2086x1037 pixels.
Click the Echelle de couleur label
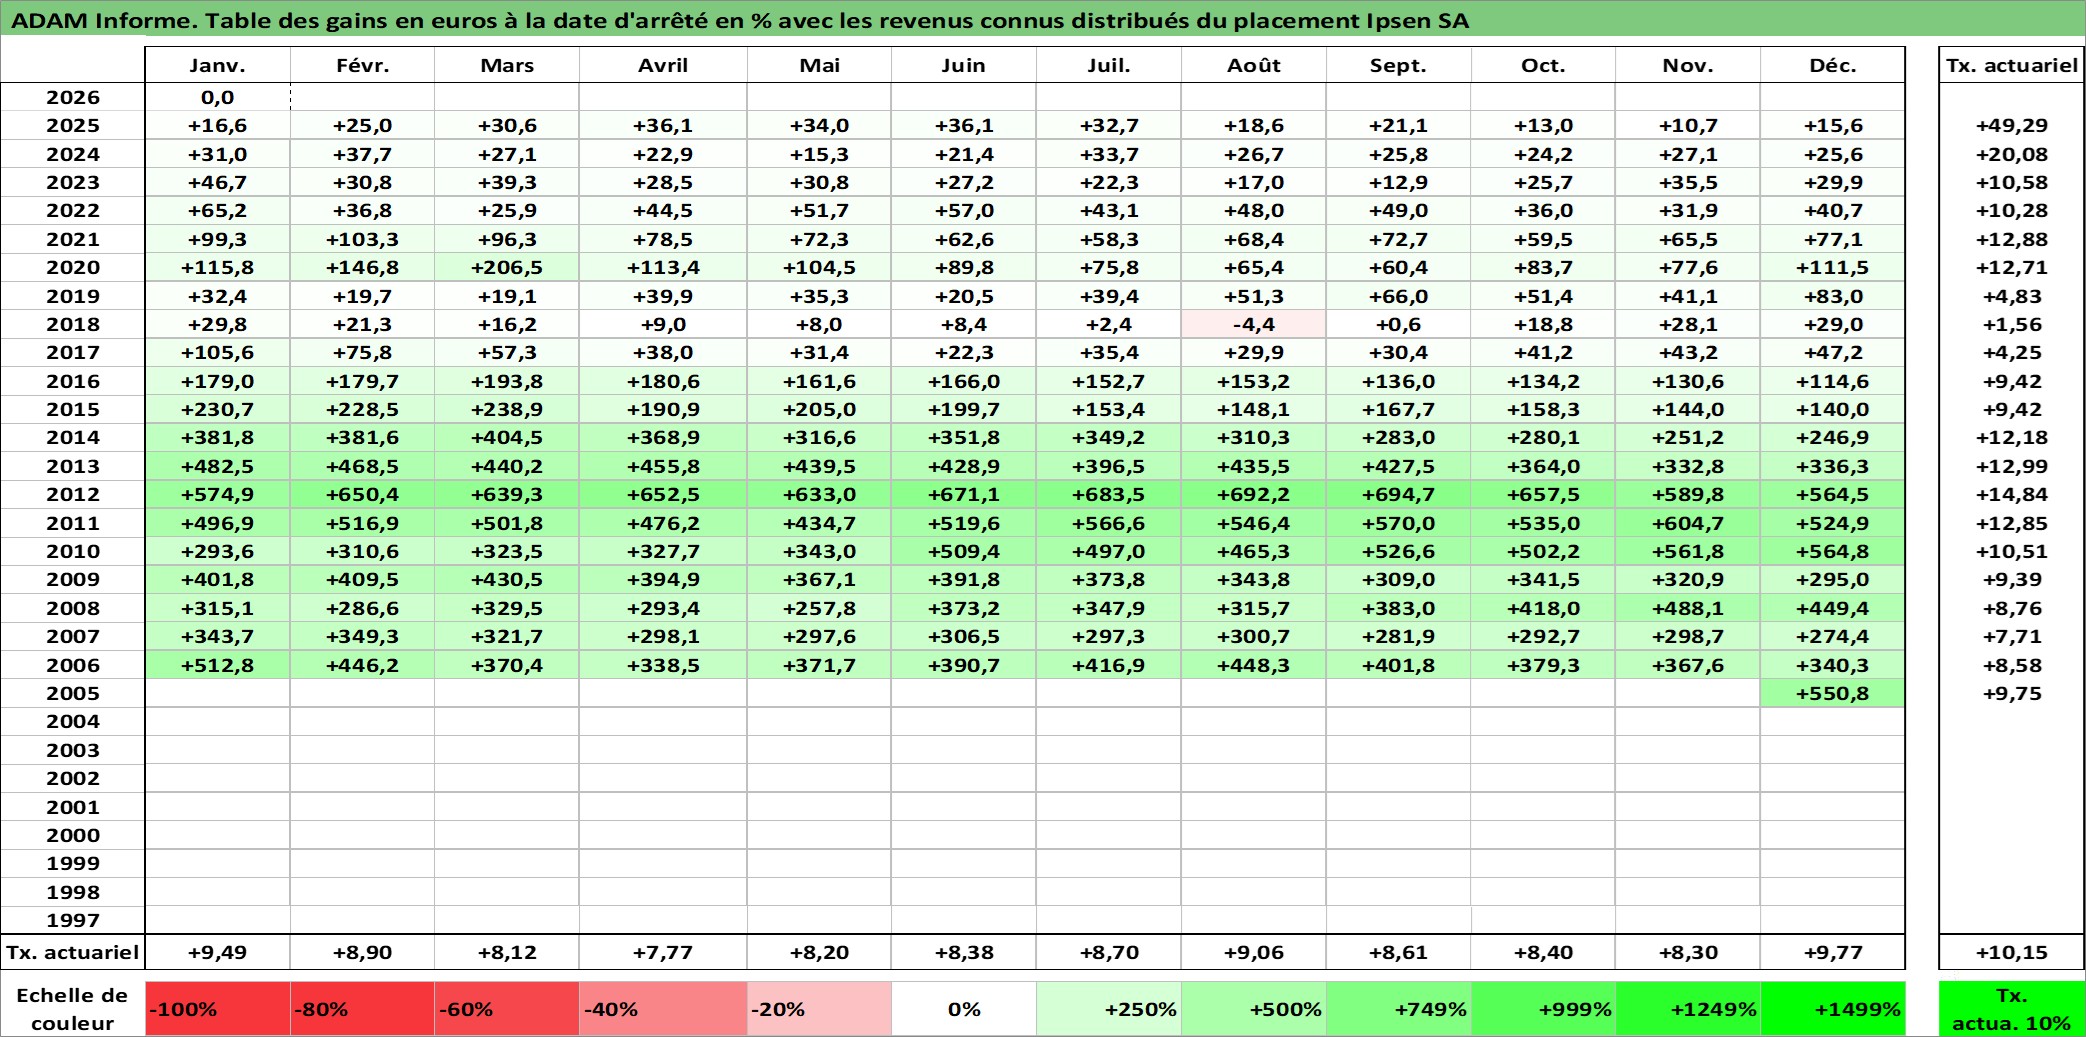72,1009
